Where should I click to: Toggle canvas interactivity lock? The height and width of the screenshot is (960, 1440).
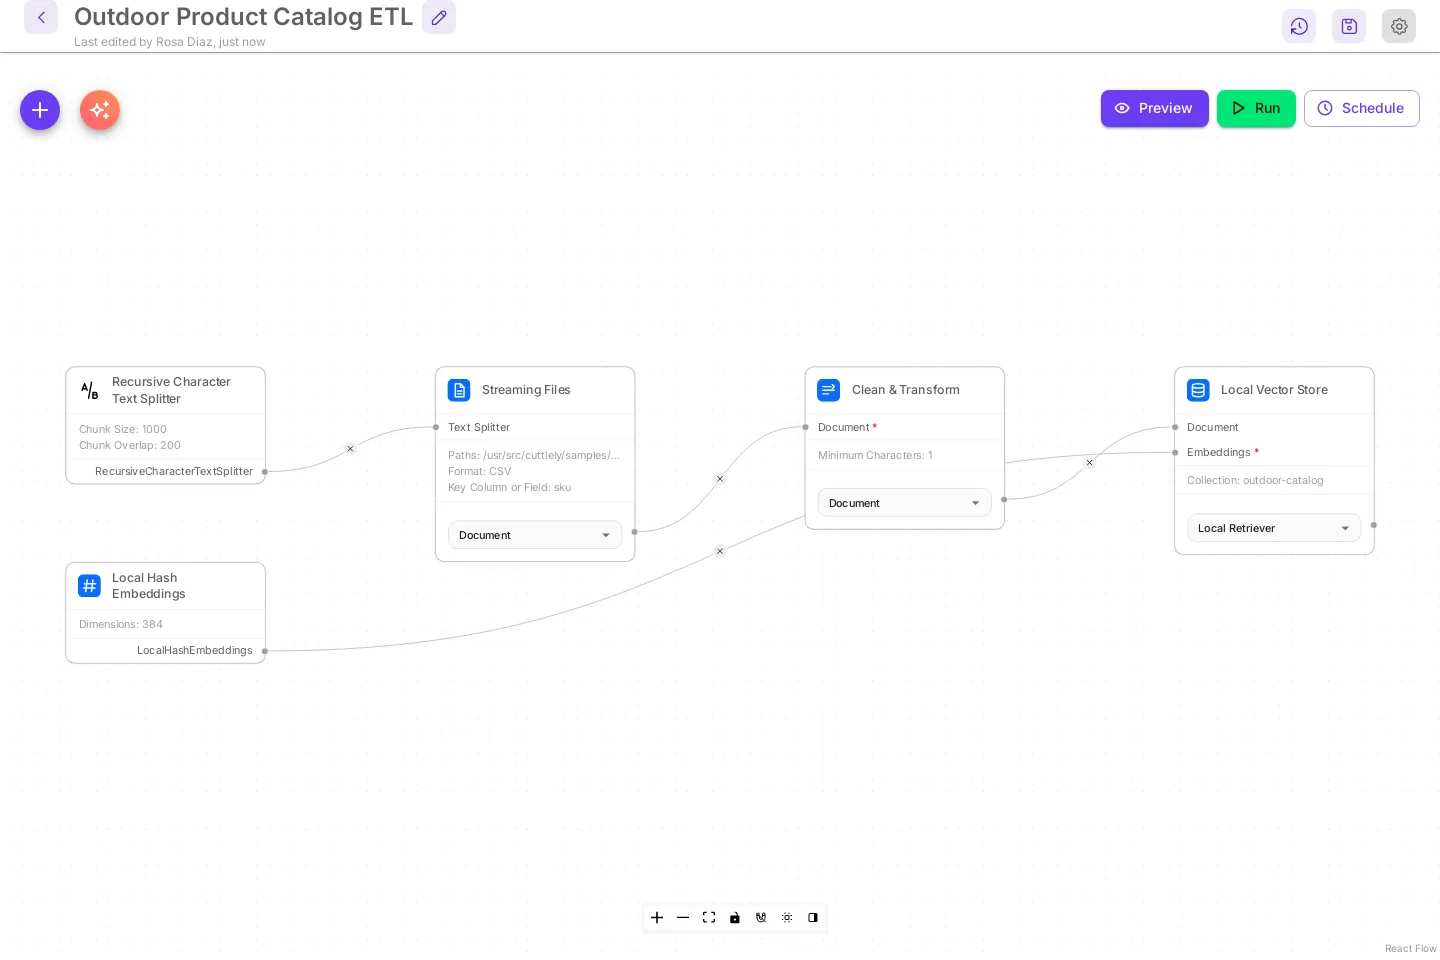[735, 918]
